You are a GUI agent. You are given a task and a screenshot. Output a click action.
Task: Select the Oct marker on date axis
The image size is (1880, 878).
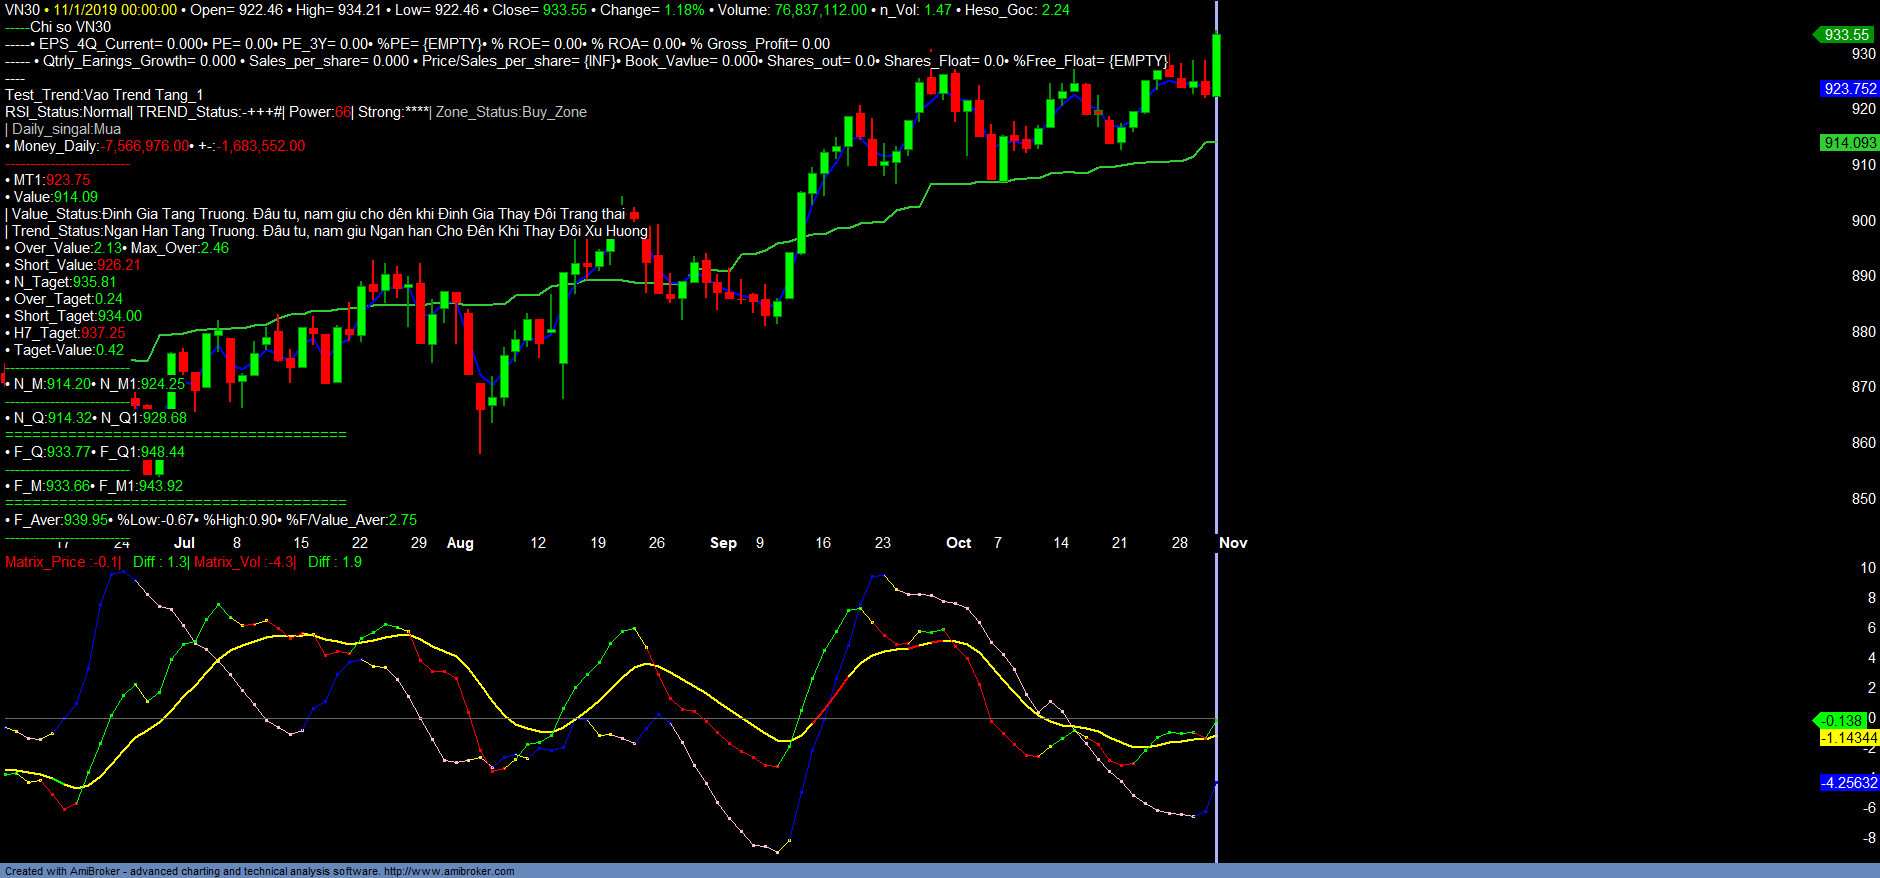958,543
